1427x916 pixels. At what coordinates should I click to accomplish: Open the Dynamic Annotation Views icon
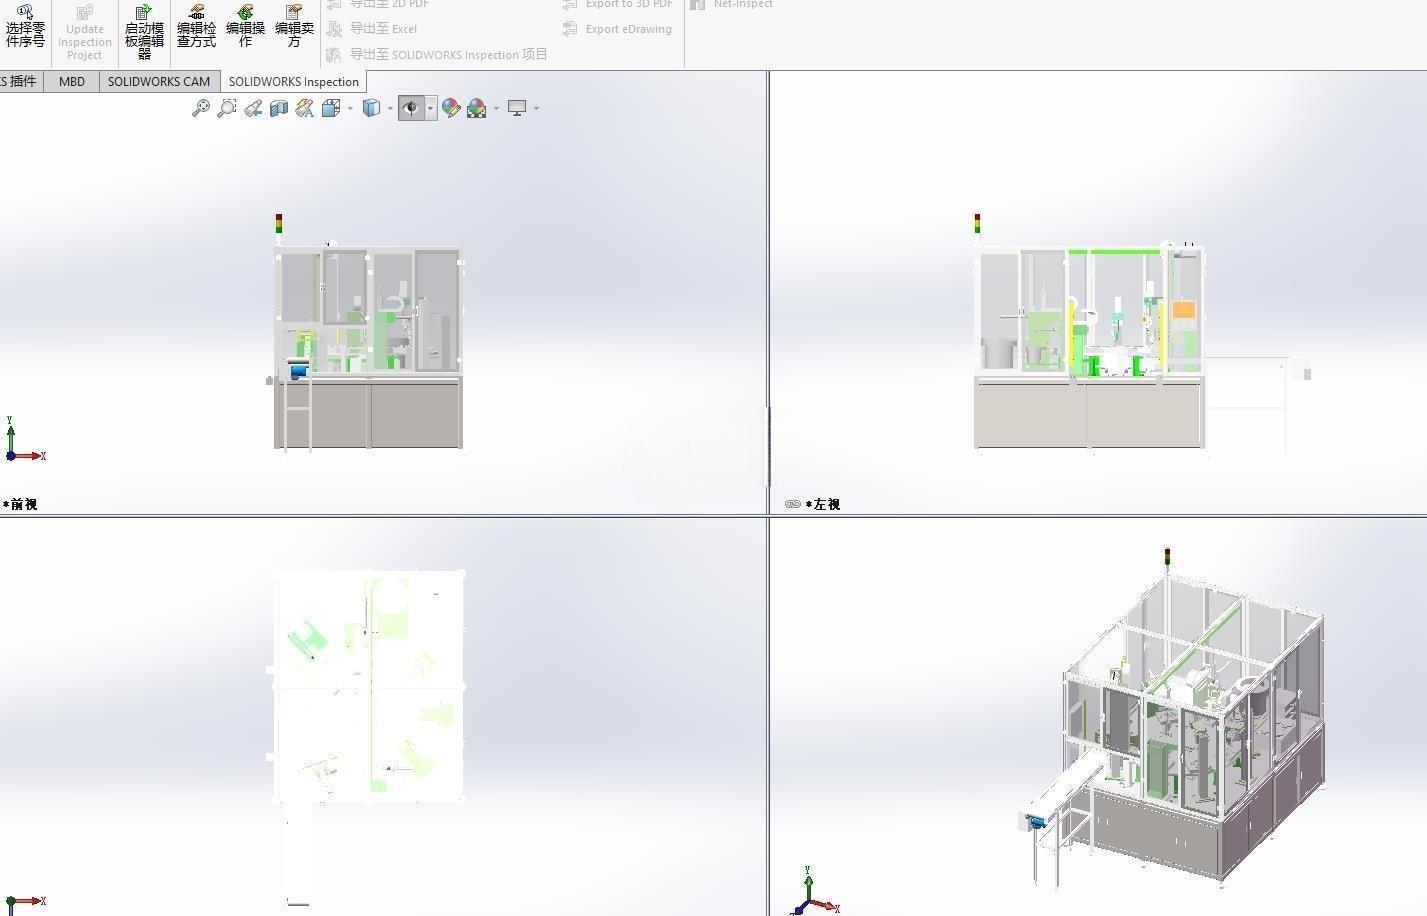tap(304, 108)
